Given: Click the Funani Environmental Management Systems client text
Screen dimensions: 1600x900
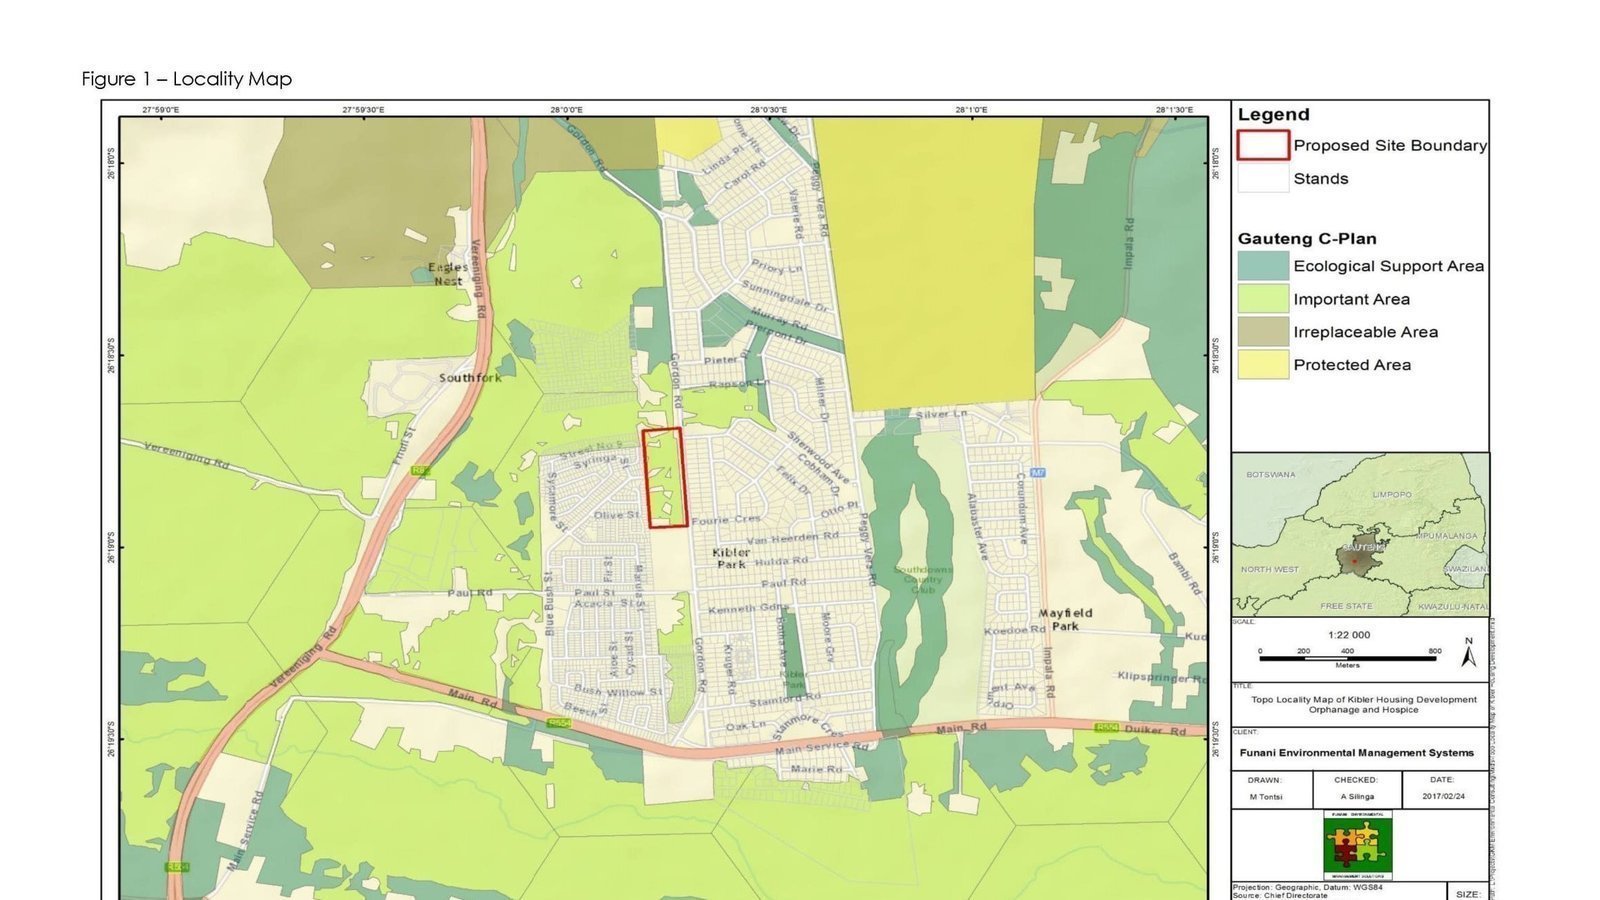Looking at the screenshot, I should coord(1356,753).
